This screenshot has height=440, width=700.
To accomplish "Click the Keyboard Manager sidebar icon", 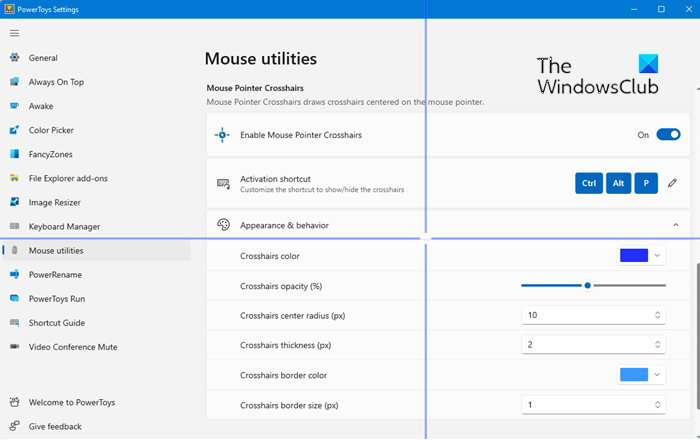I will pos(14,227).
